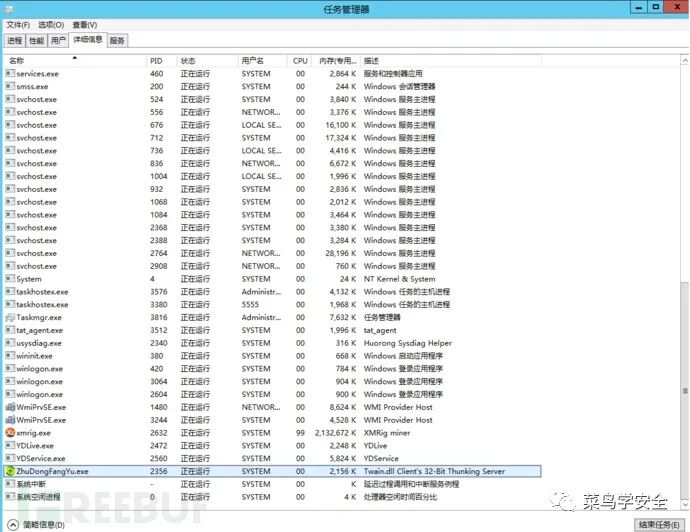Click the YDService.exe process icon
The image size is (690, 532).
(x=10, y=458)
